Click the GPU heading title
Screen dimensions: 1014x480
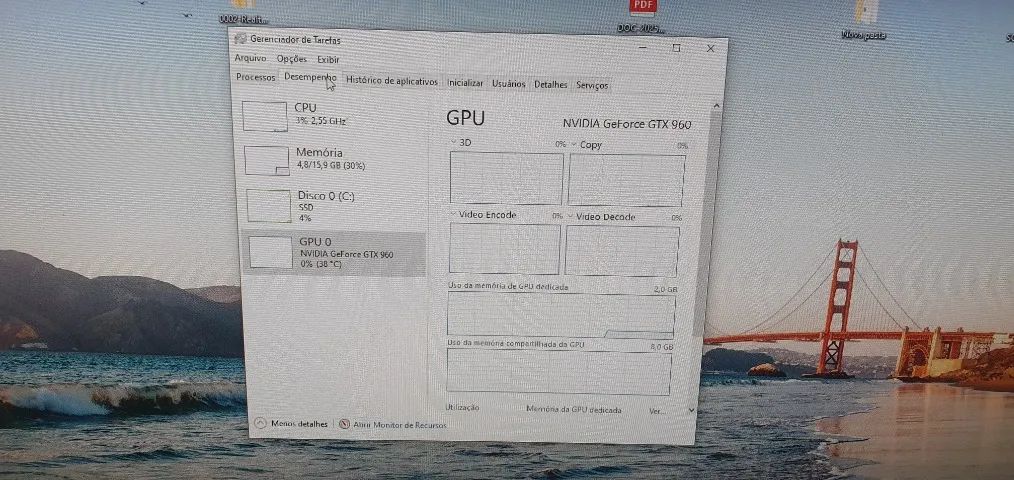465,118
